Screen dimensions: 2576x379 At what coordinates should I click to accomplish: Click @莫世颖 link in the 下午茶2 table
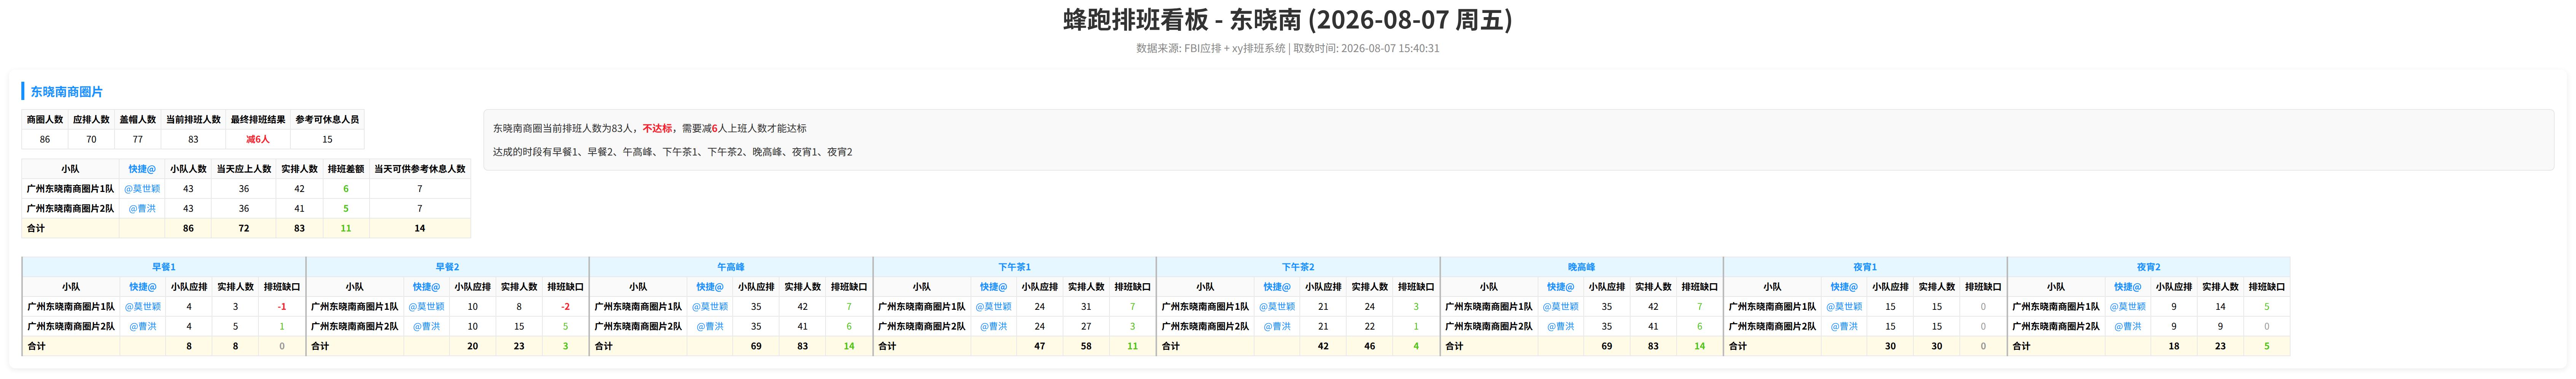tap(1277, 307)
